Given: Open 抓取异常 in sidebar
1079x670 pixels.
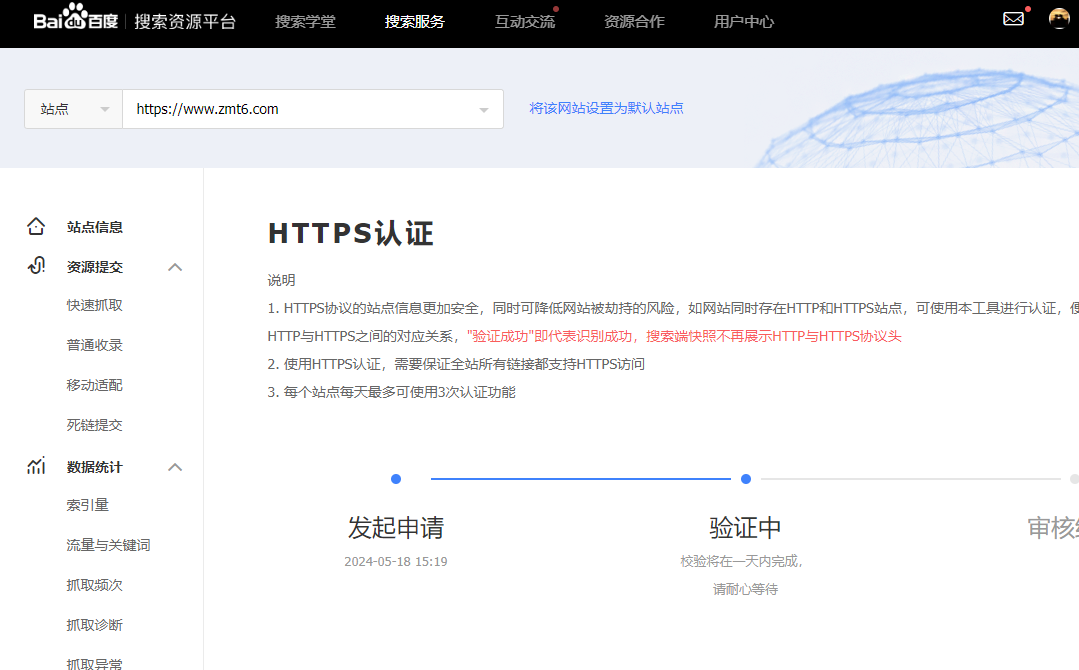Looking at the screenshot, I should pos(95,663).
